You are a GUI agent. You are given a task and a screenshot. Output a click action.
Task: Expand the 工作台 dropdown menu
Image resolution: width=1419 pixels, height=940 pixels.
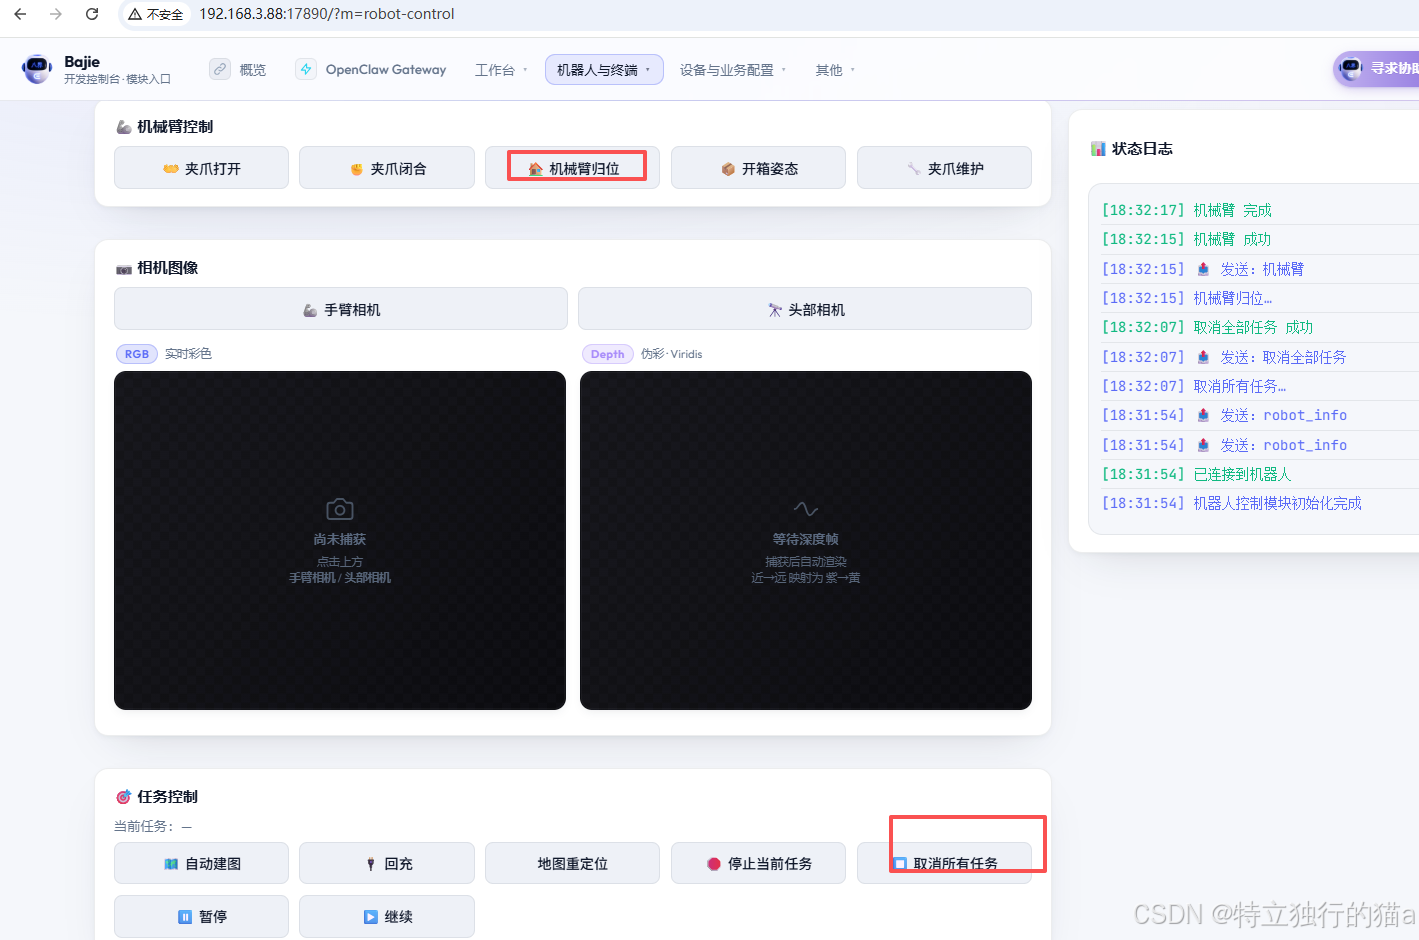tap(501, 70)
